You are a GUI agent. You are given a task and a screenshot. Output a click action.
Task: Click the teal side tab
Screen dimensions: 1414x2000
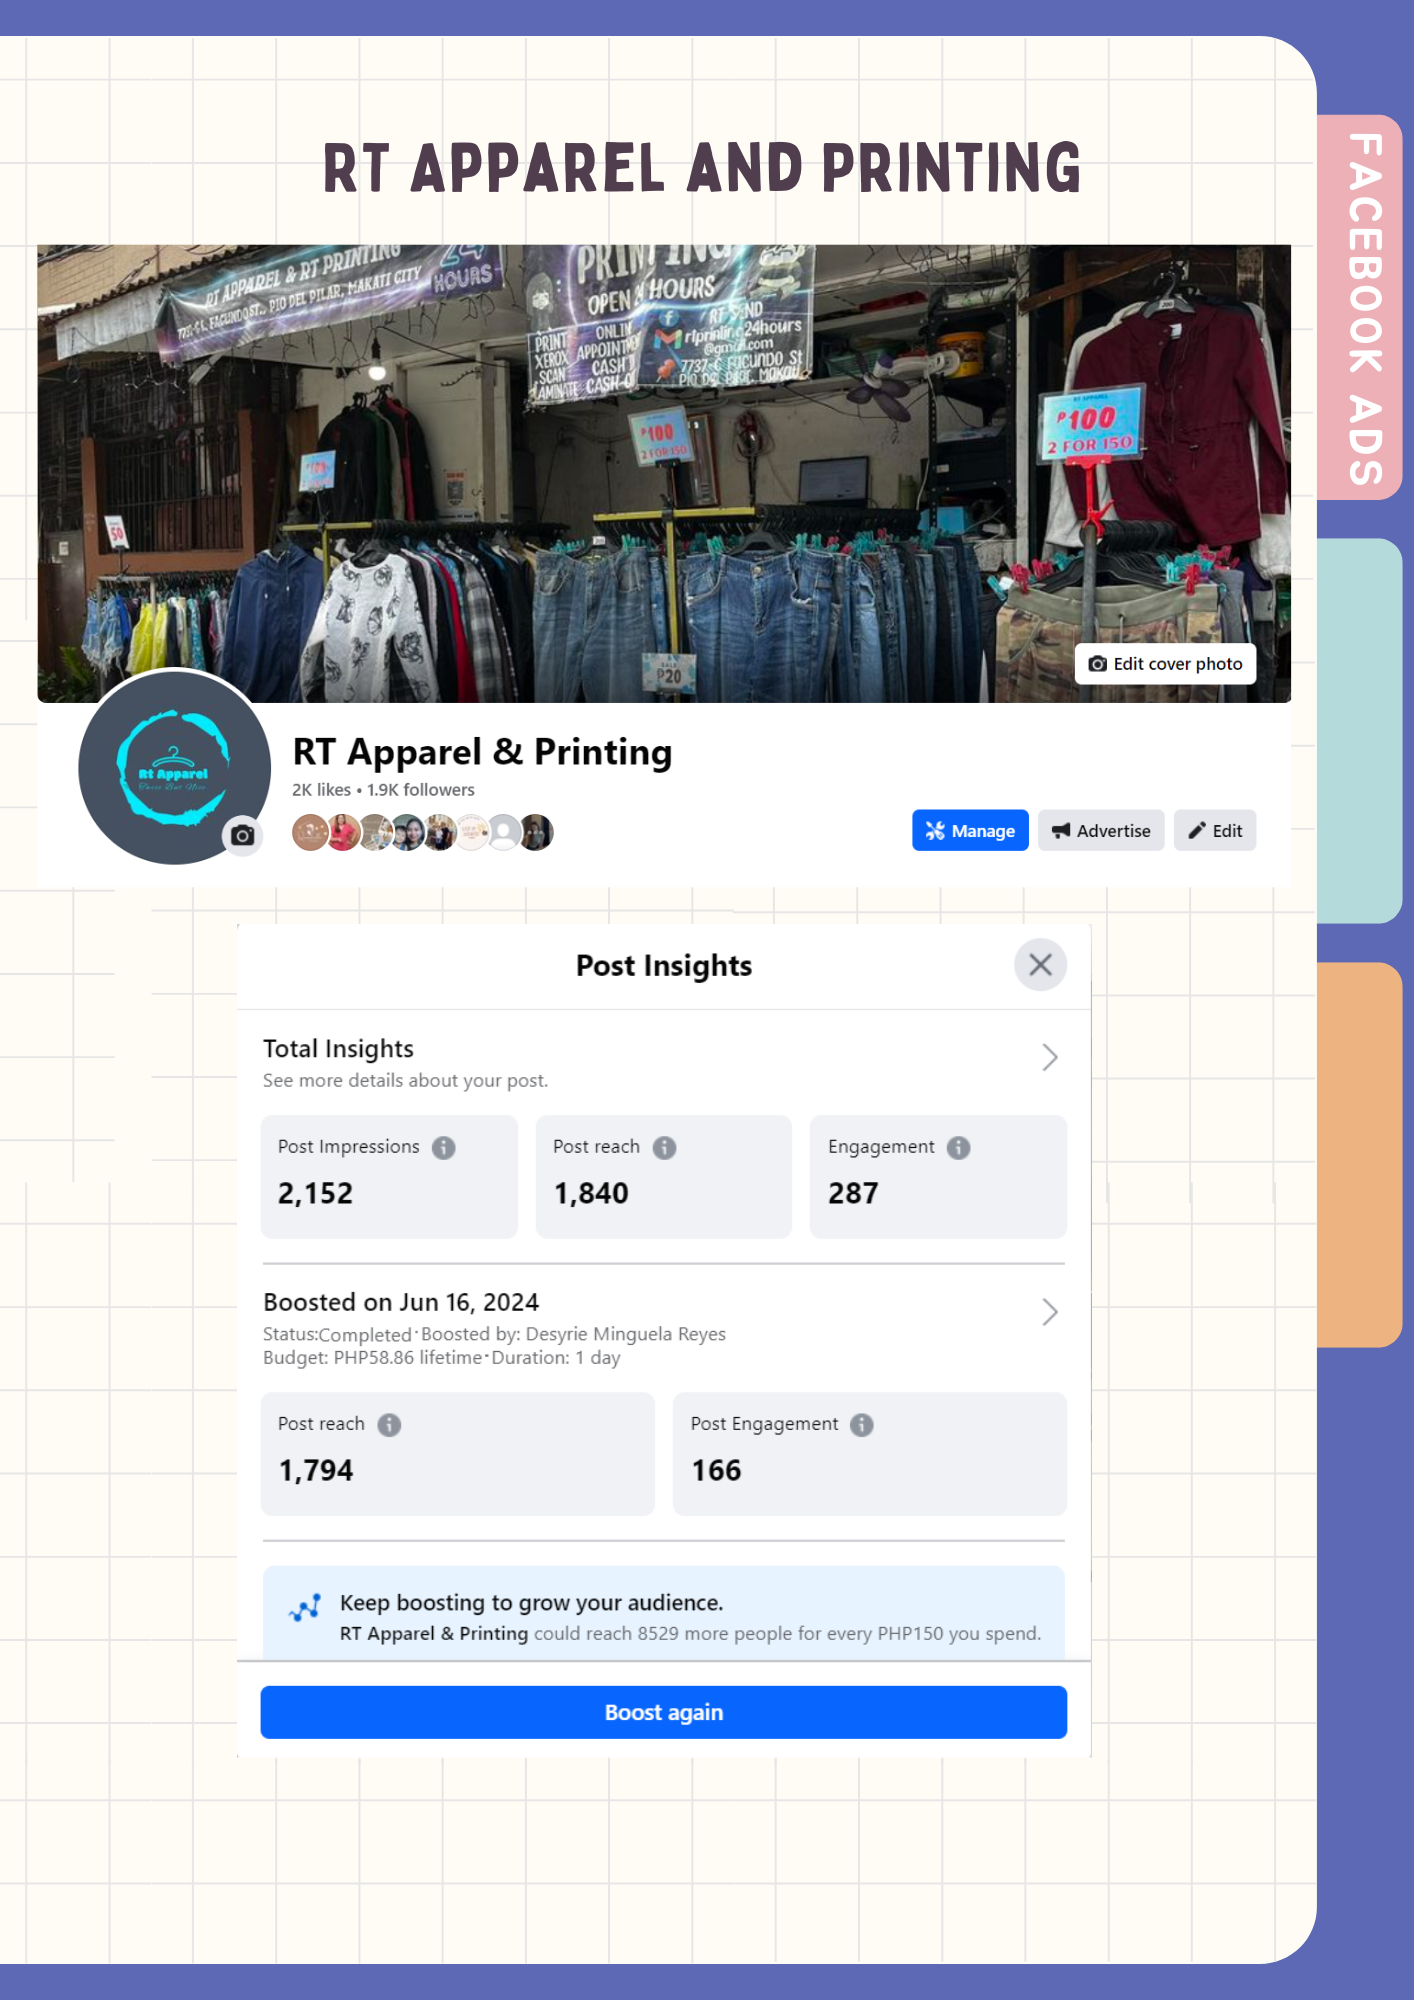(x=1360, y=731)
